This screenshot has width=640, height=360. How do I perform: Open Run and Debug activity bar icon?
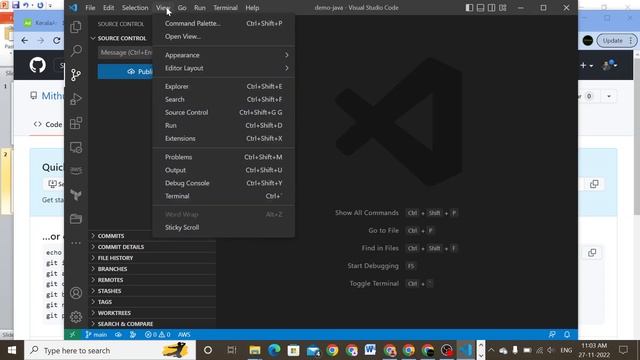[76, 99]
